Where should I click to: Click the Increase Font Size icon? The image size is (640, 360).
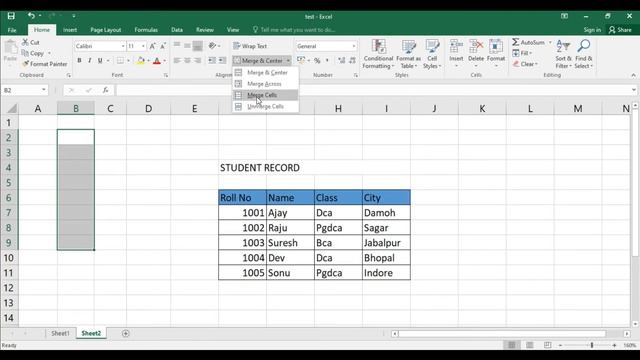pos(152,46)
